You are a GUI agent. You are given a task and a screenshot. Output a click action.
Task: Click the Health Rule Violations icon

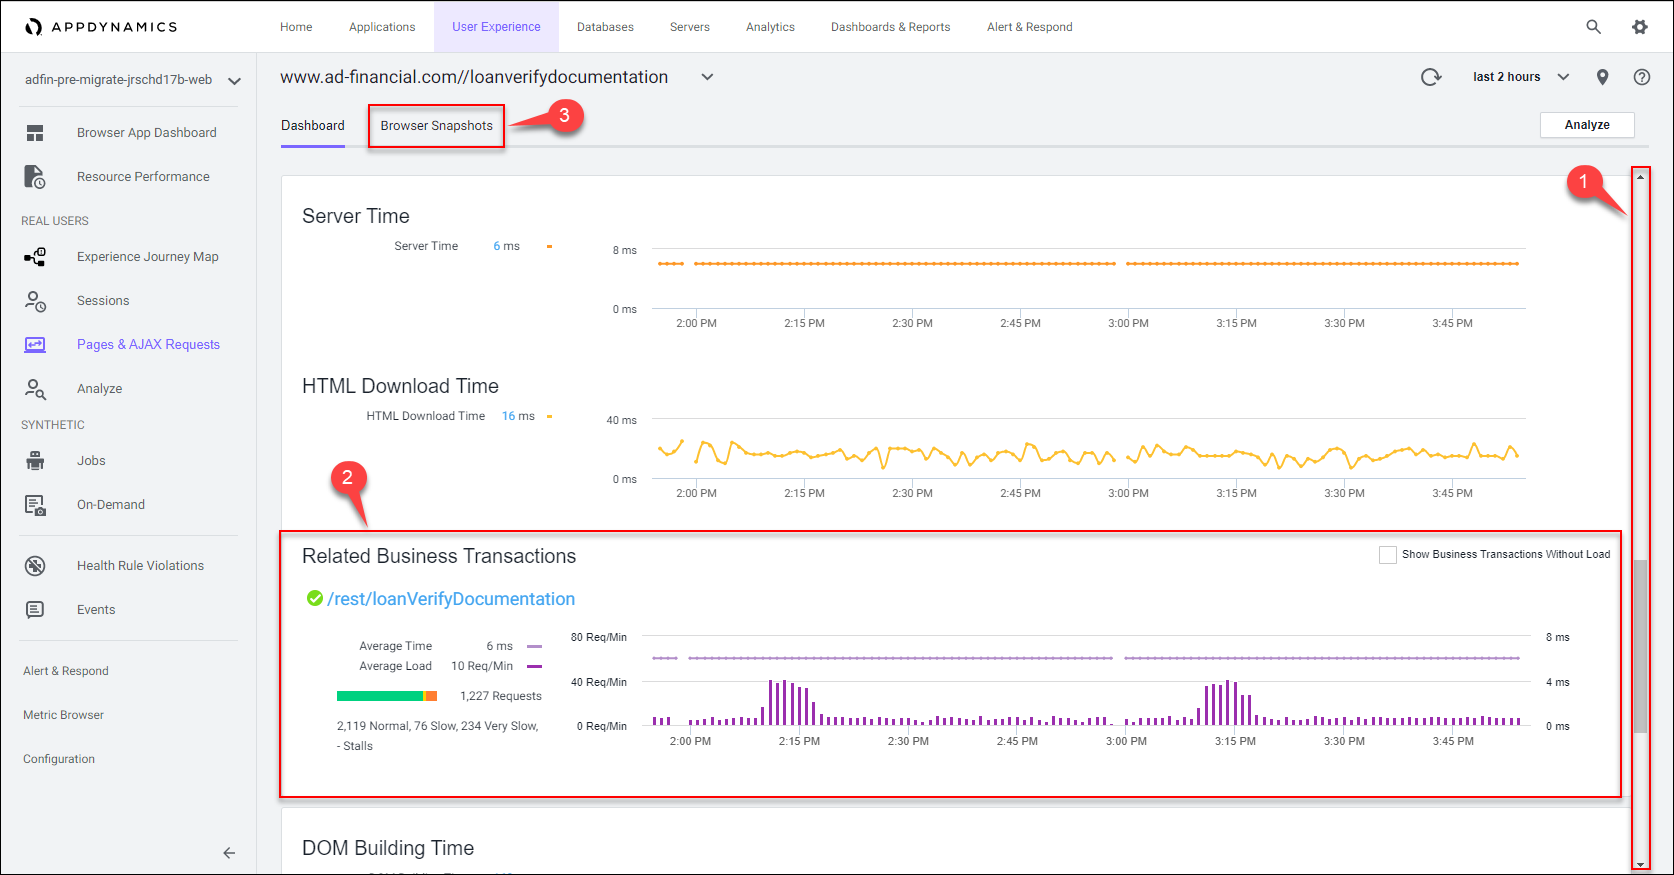click(x=35, y=566)
